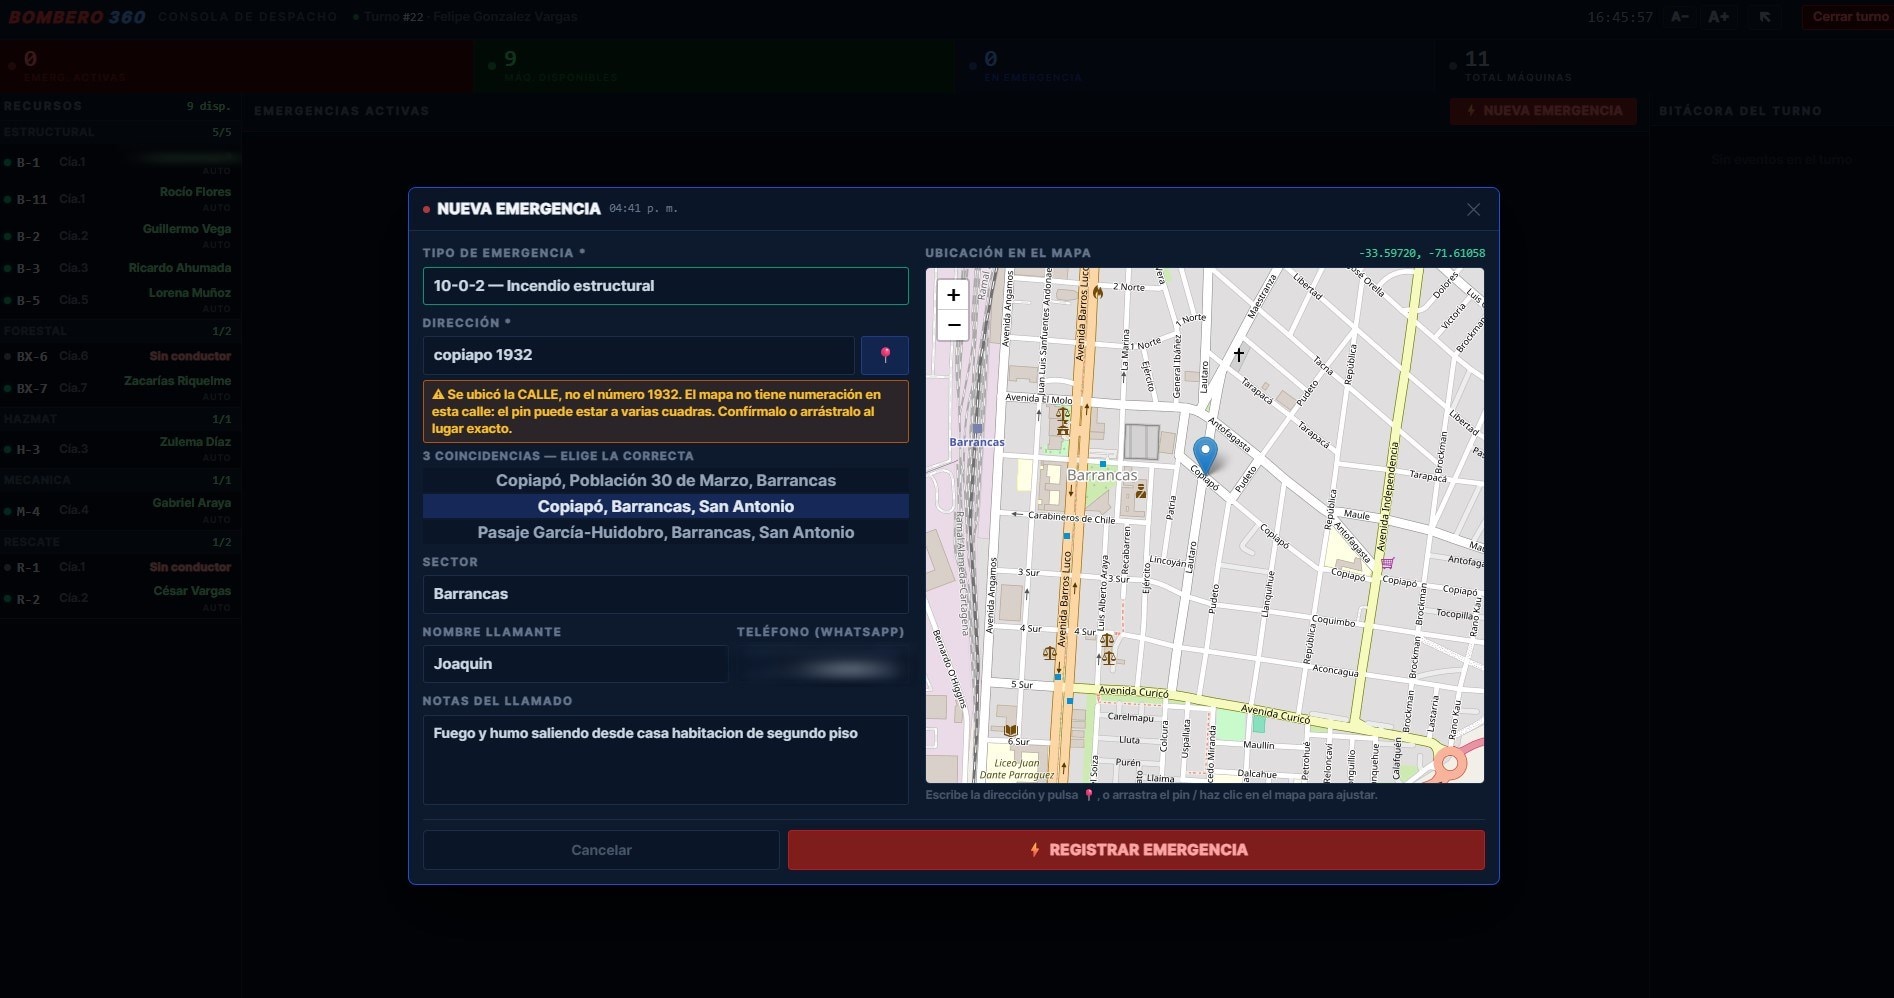Click the Barrancas label on the map
This screenshot has height=998, width=1894.
pyautogui.click(x=1102, y=475)
